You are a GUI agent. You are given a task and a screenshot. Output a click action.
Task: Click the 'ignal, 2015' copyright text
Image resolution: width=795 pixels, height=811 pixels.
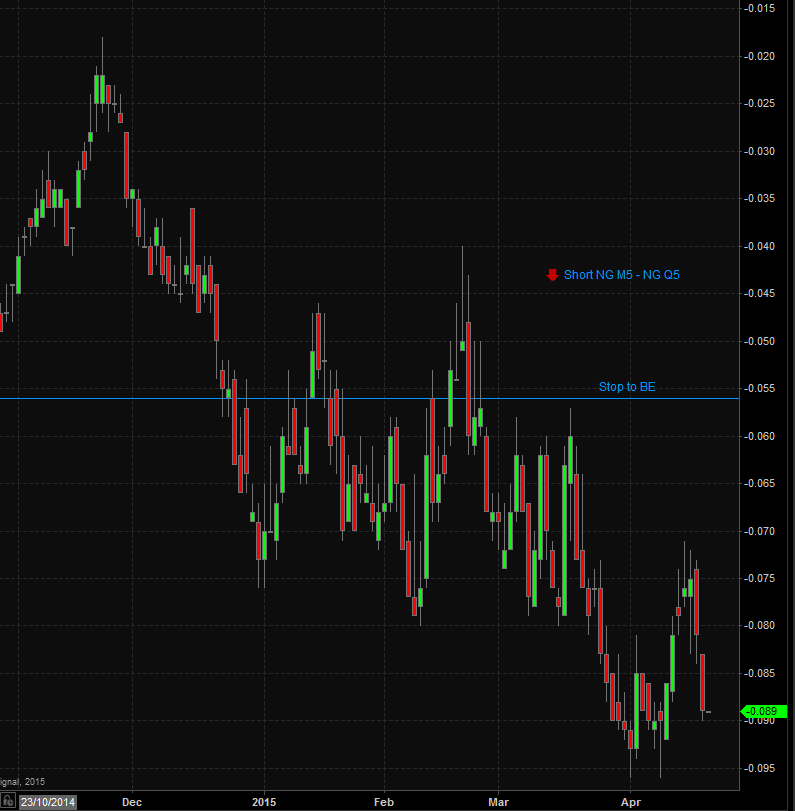pyautogui.click(x=23, y=782)
